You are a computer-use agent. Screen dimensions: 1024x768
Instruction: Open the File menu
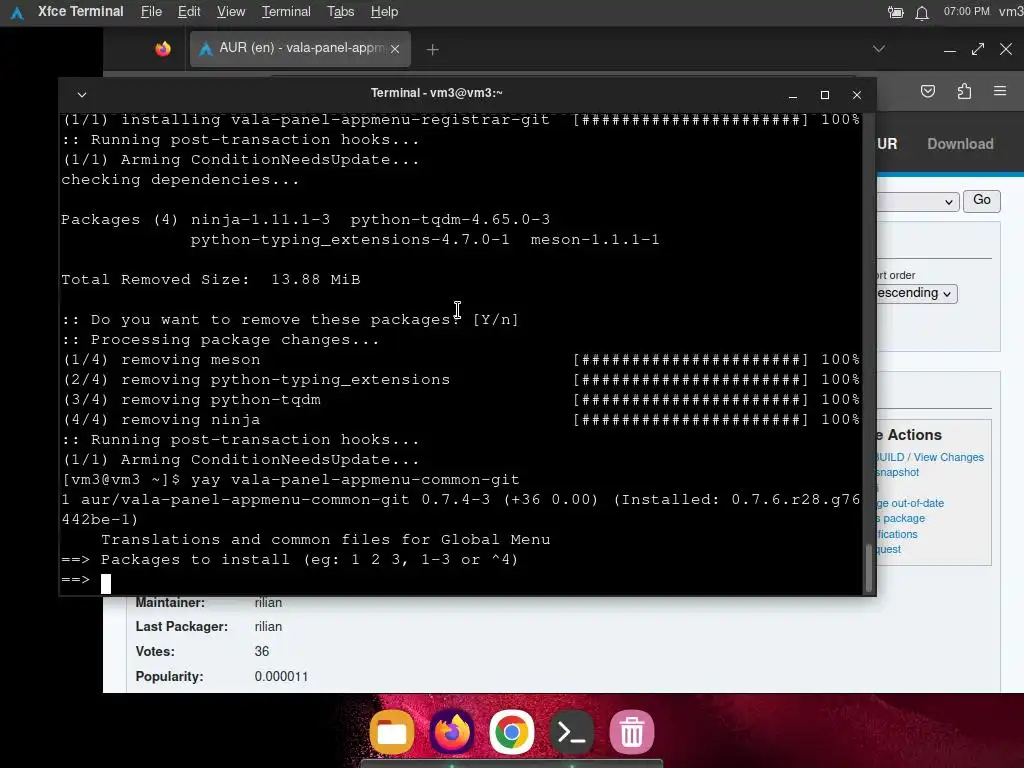tap(151, 12)
